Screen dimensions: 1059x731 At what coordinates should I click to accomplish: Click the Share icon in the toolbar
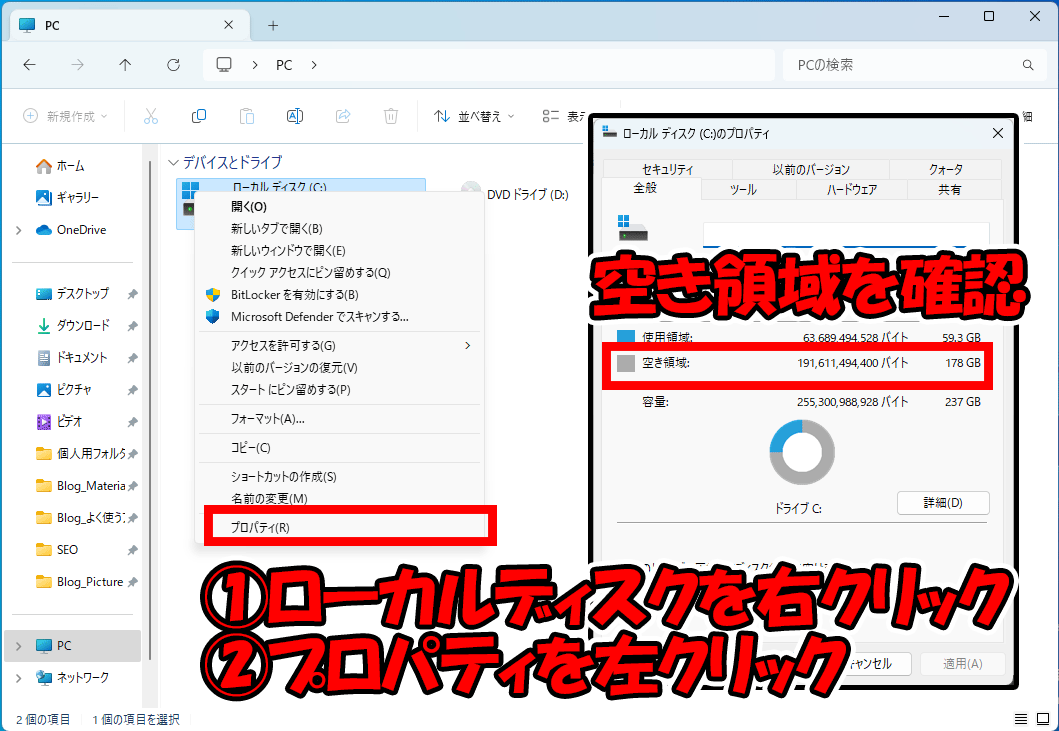[x=343, y=115]
